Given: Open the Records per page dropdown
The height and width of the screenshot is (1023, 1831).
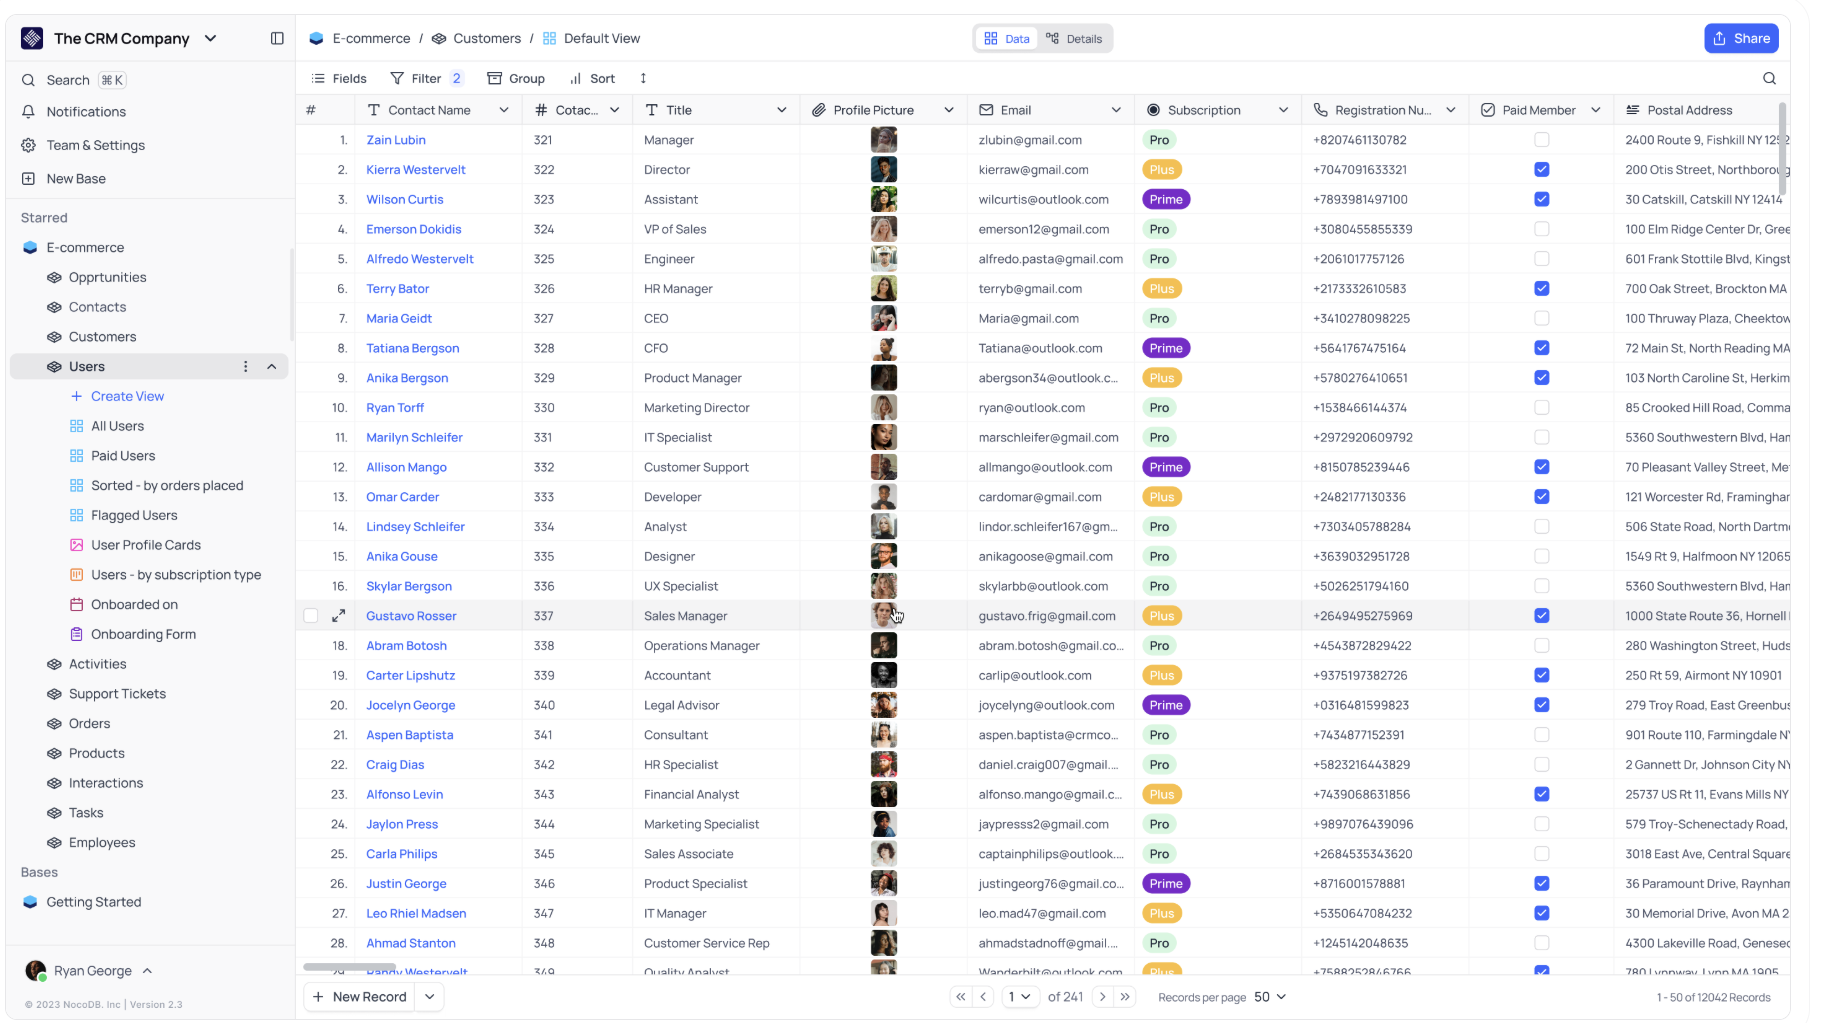Looking at the screenshot, I should tap(1270, 997).
